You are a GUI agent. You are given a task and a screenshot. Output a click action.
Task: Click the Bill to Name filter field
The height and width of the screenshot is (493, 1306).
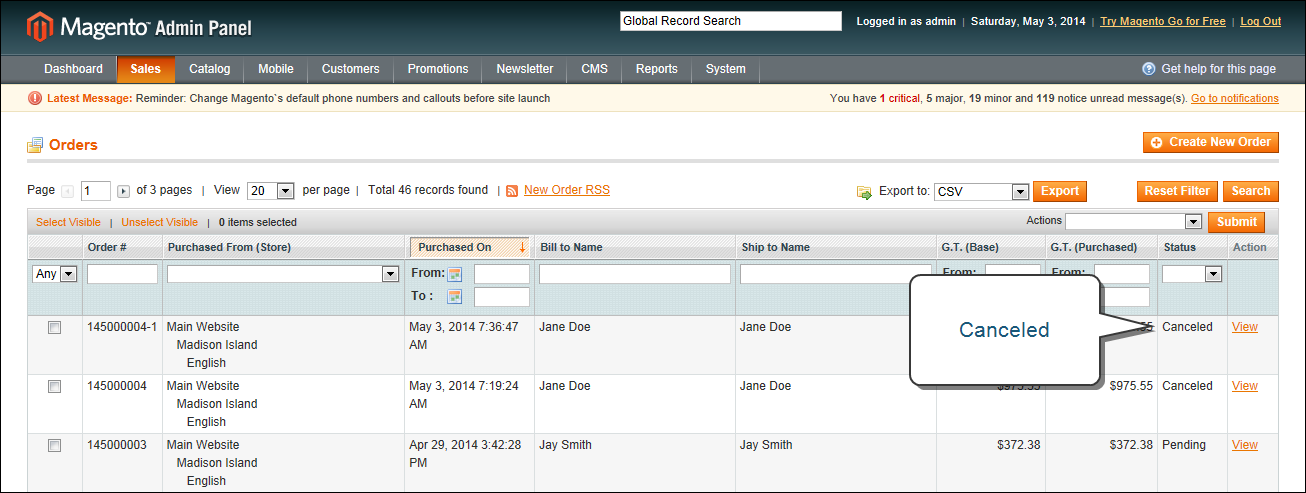pos(635,274)
